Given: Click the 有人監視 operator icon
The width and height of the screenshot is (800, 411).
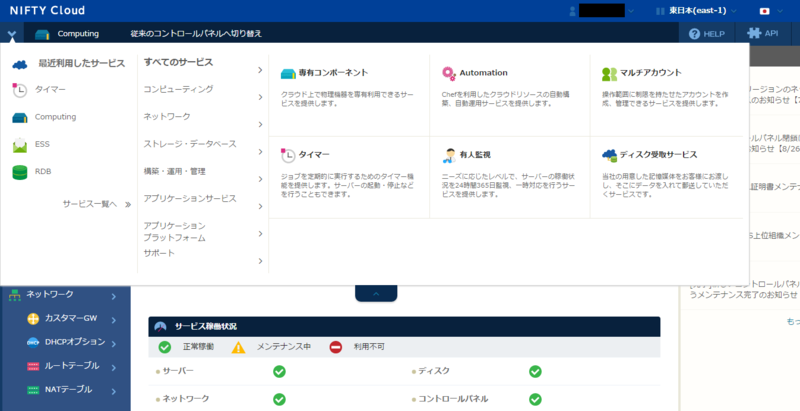Looking at the screenshot, I should (449, 155).
